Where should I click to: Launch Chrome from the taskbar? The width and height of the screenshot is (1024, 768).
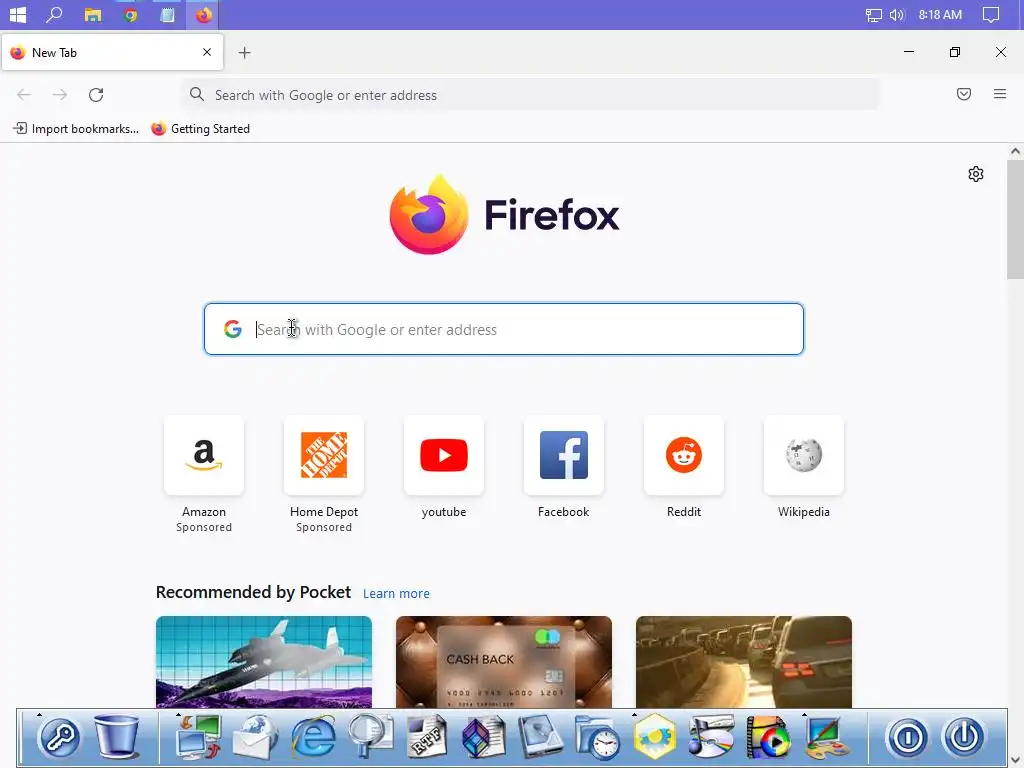(130, 14)
